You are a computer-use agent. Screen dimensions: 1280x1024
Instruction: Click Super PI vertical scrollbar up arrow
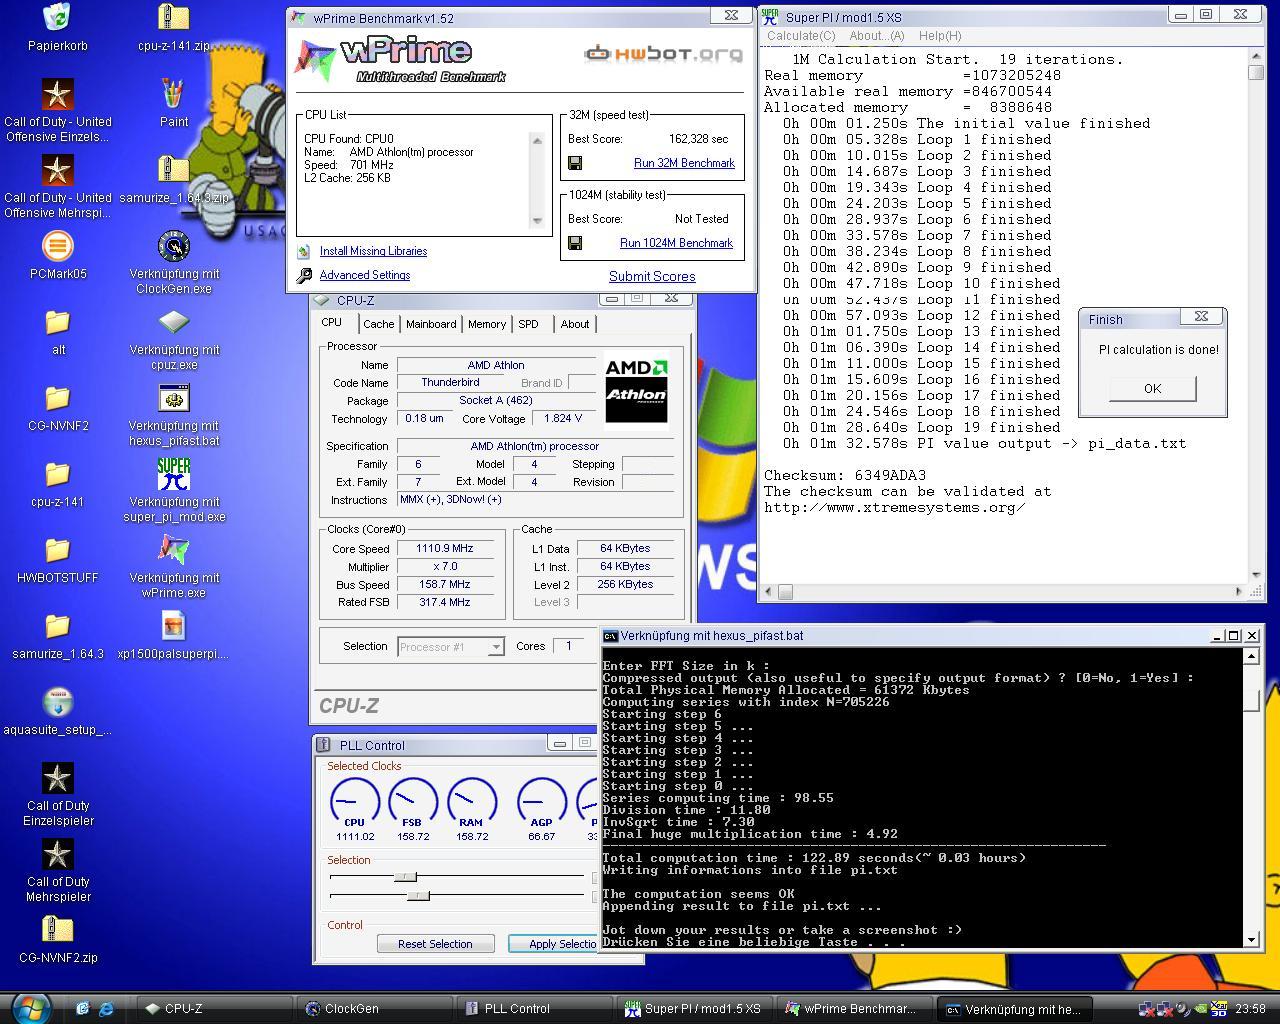click(x=1256, y=59)
